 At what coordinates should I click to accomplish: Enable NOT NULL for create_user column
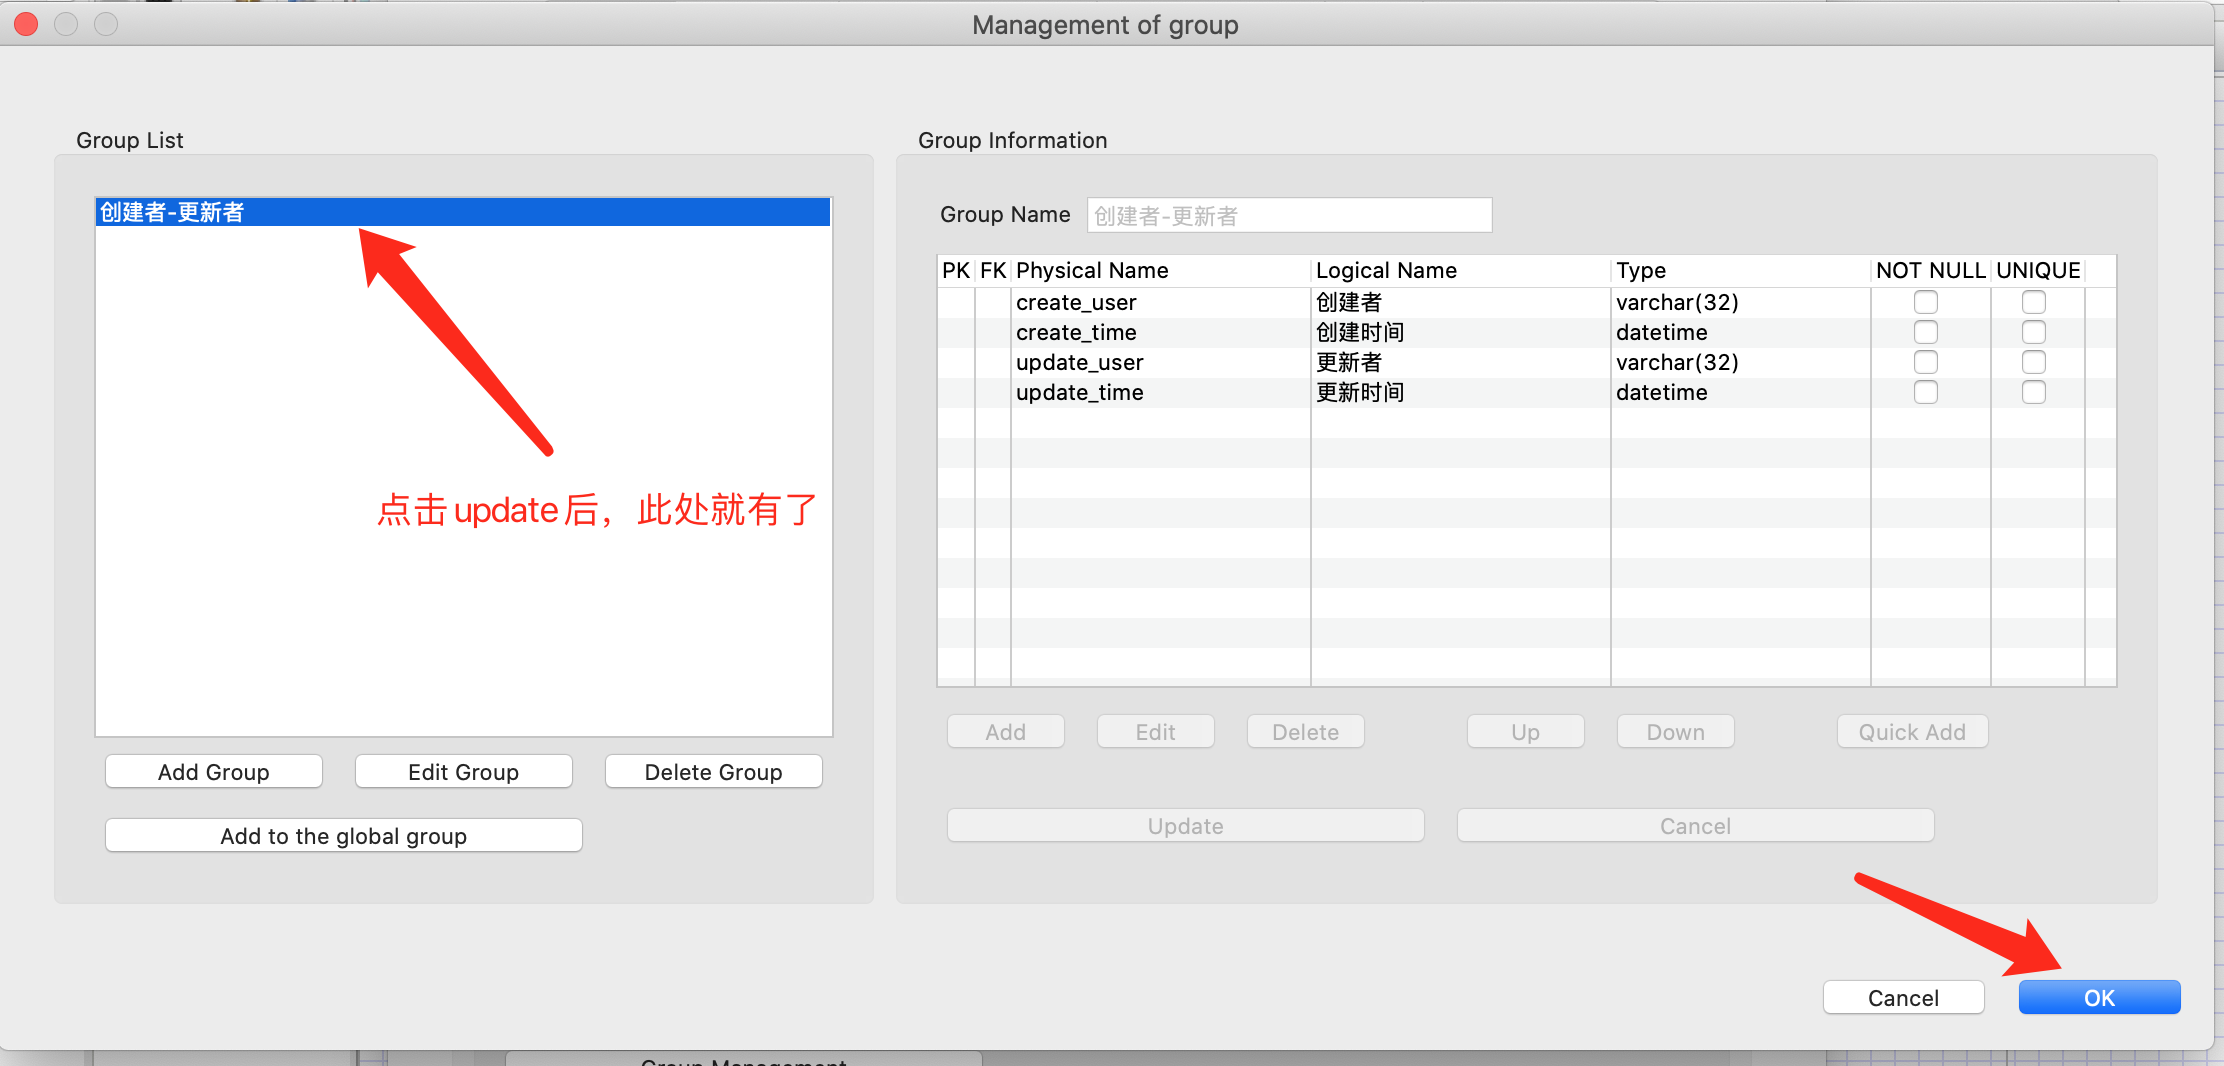(x=1926, y=302)
